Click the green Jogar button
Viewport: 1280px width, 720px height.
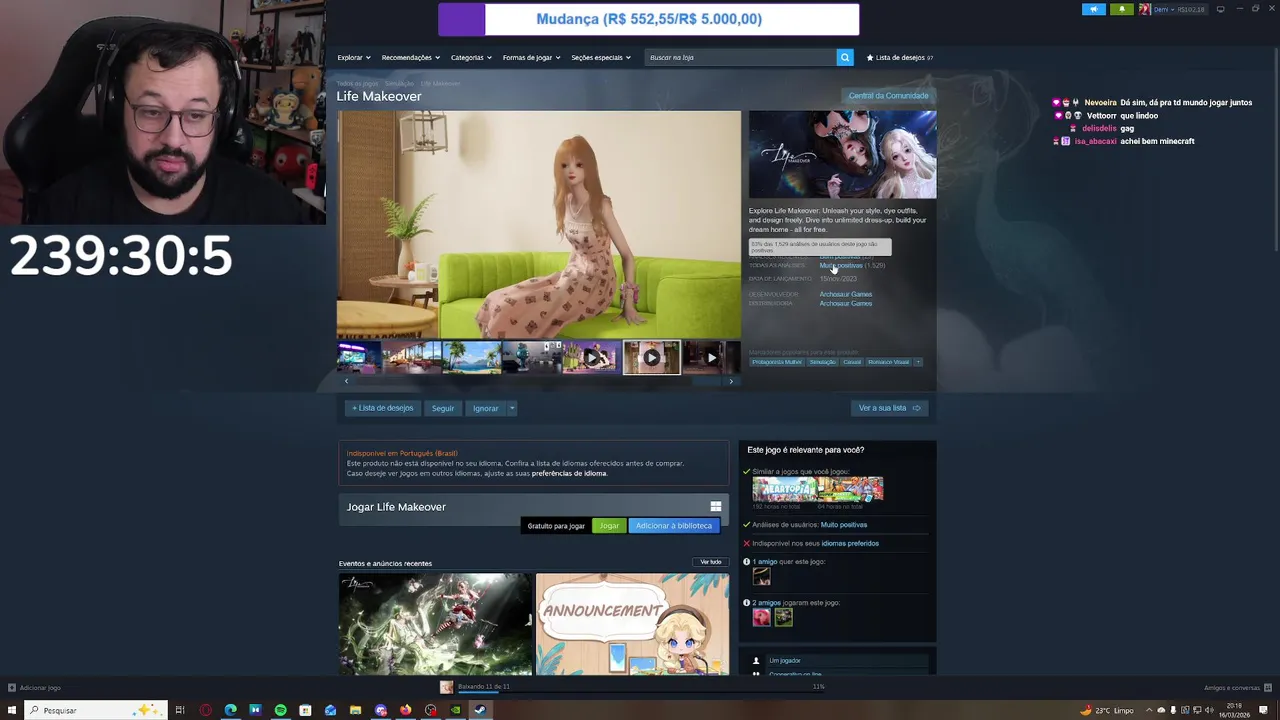coord(609,526)
